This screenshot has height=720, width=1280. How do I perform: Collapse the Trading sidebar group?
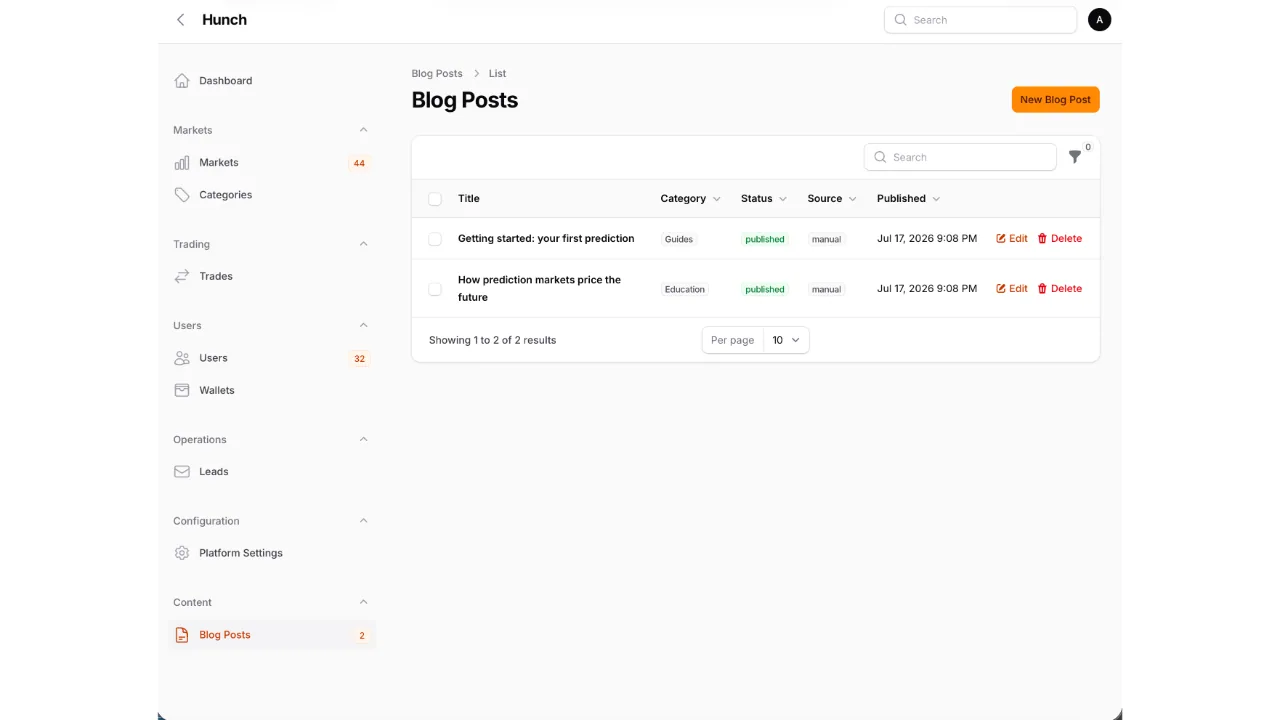(363, 244)
